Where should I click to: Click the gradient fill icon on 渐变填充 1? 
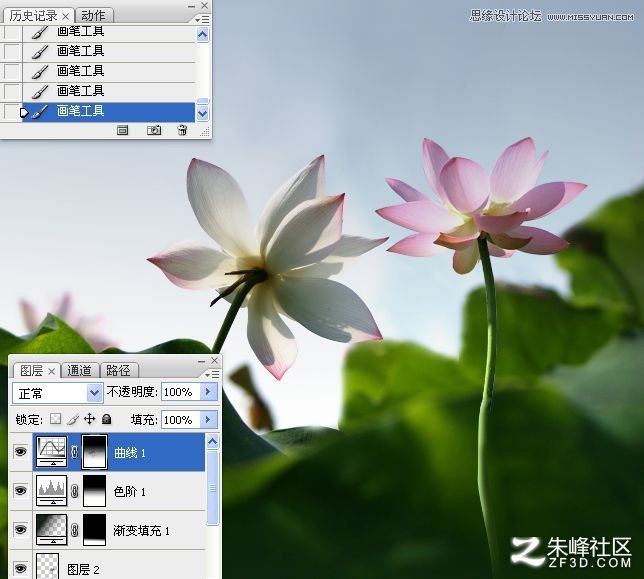(x=51, y=530)
